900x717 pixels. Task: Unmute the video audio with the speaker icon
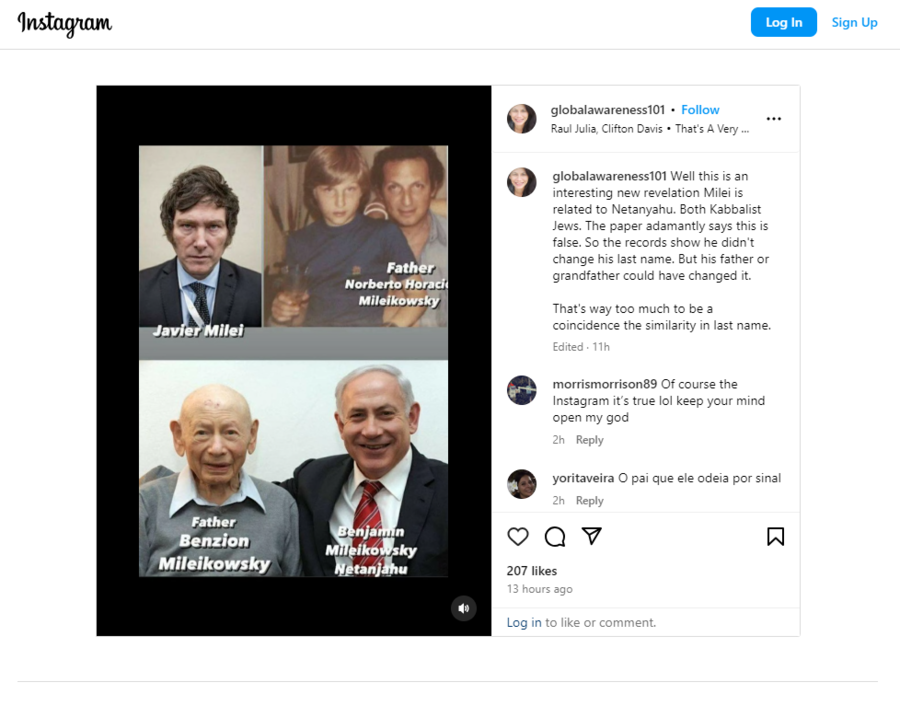(463, 608)
